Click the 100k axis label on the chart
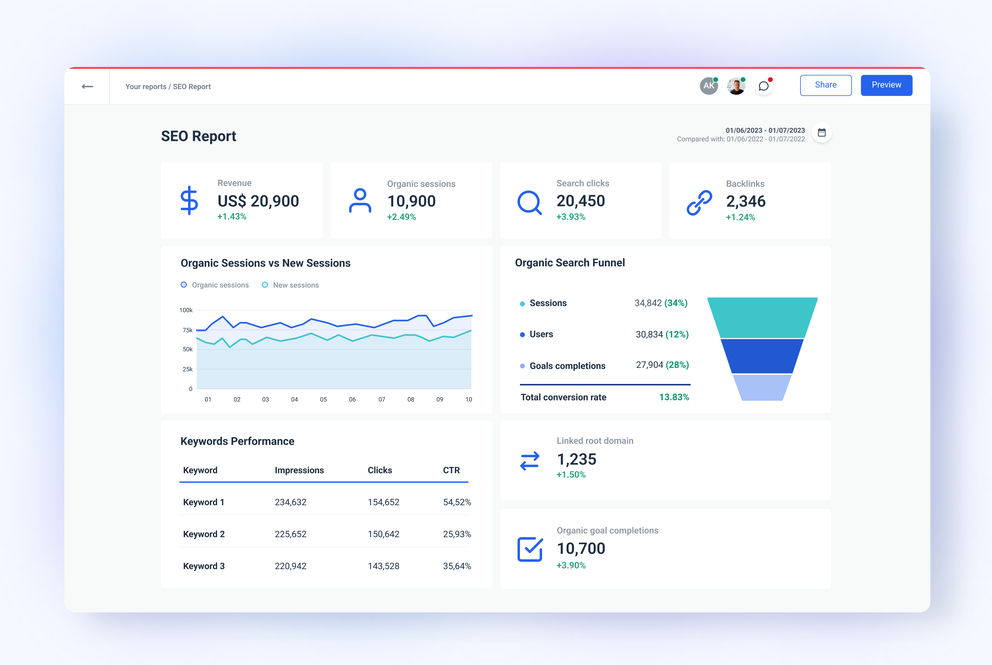The image size is (992, 665). (x=186, y=310)
